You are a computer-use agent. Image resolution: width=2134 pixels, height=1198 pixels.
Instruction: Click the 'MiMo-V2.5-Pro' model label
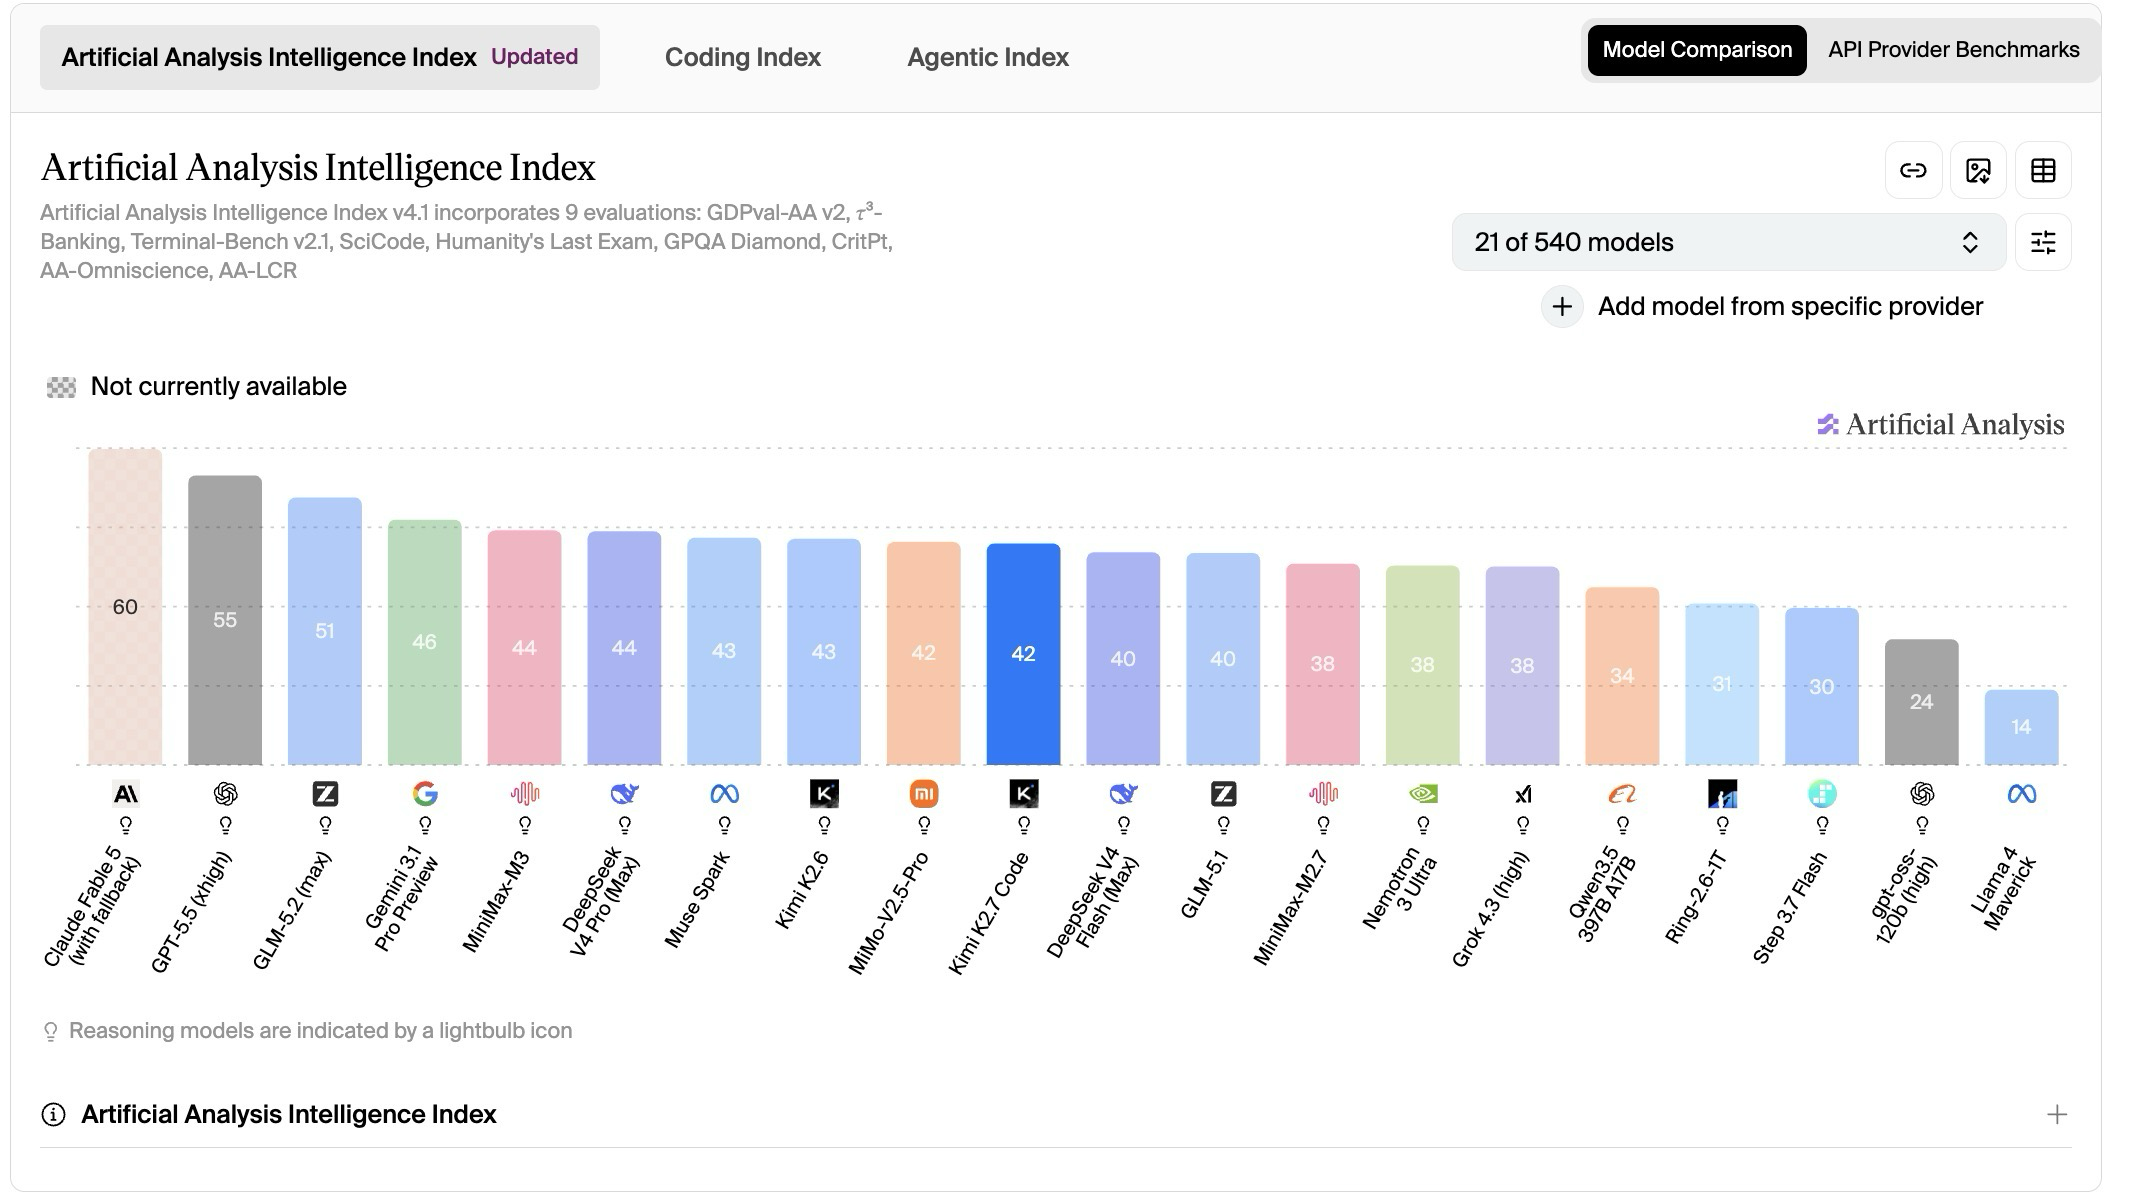[888, 912]
